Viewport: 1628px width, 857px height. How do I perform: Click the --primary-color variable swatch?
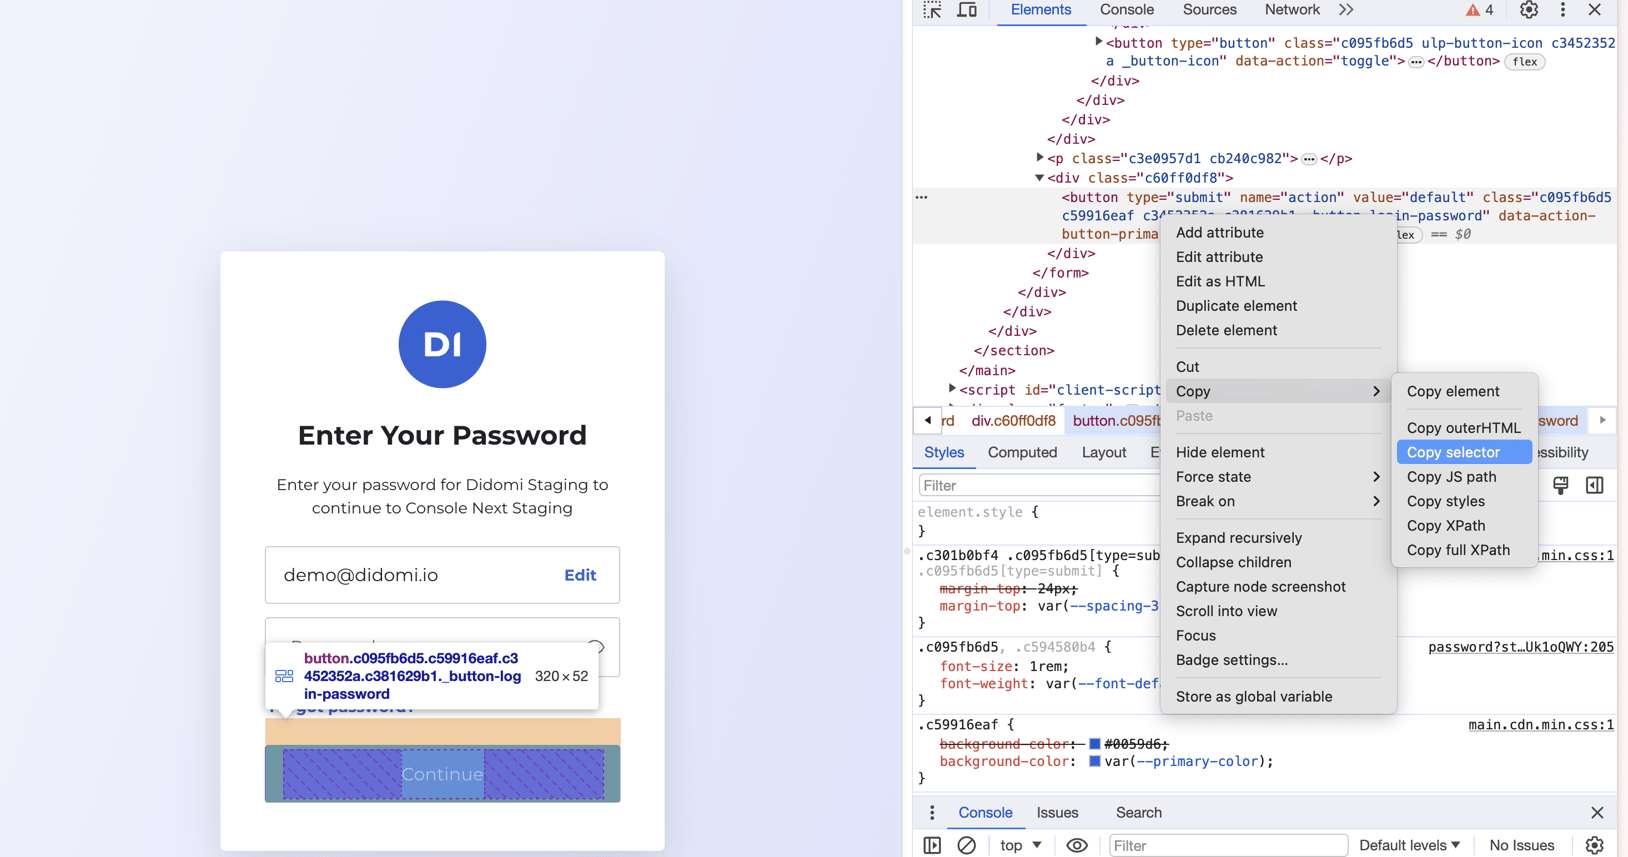[1095, 762]
